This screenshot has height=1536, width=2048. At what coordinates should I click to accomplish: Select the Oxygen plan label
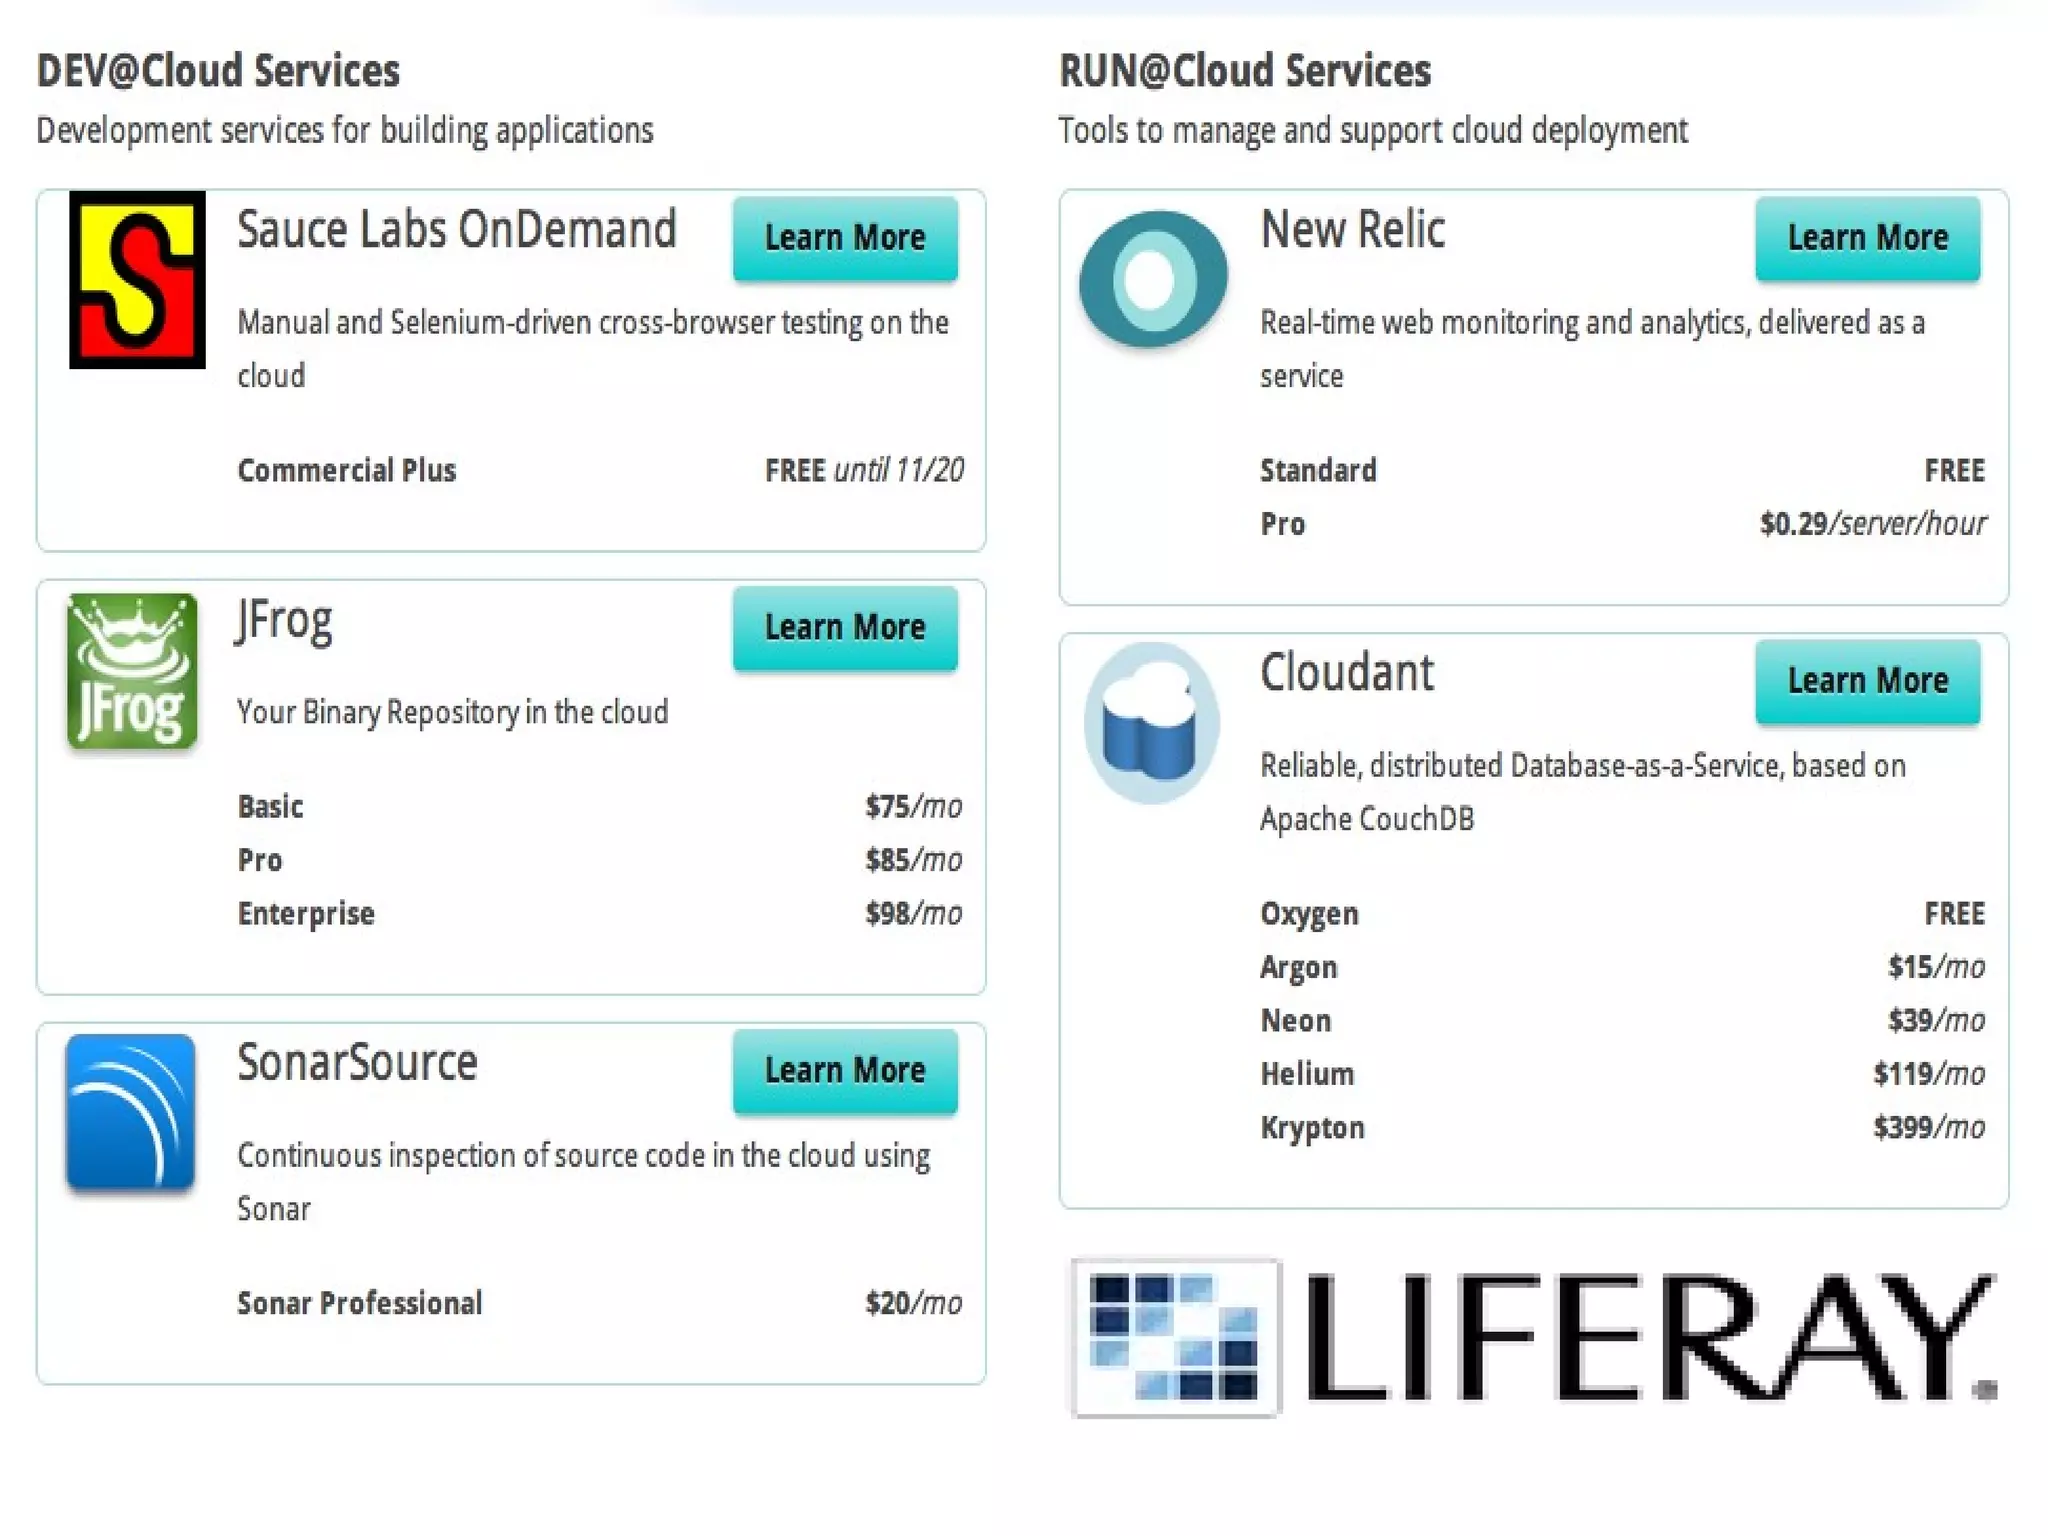[x=1309, y=914]
